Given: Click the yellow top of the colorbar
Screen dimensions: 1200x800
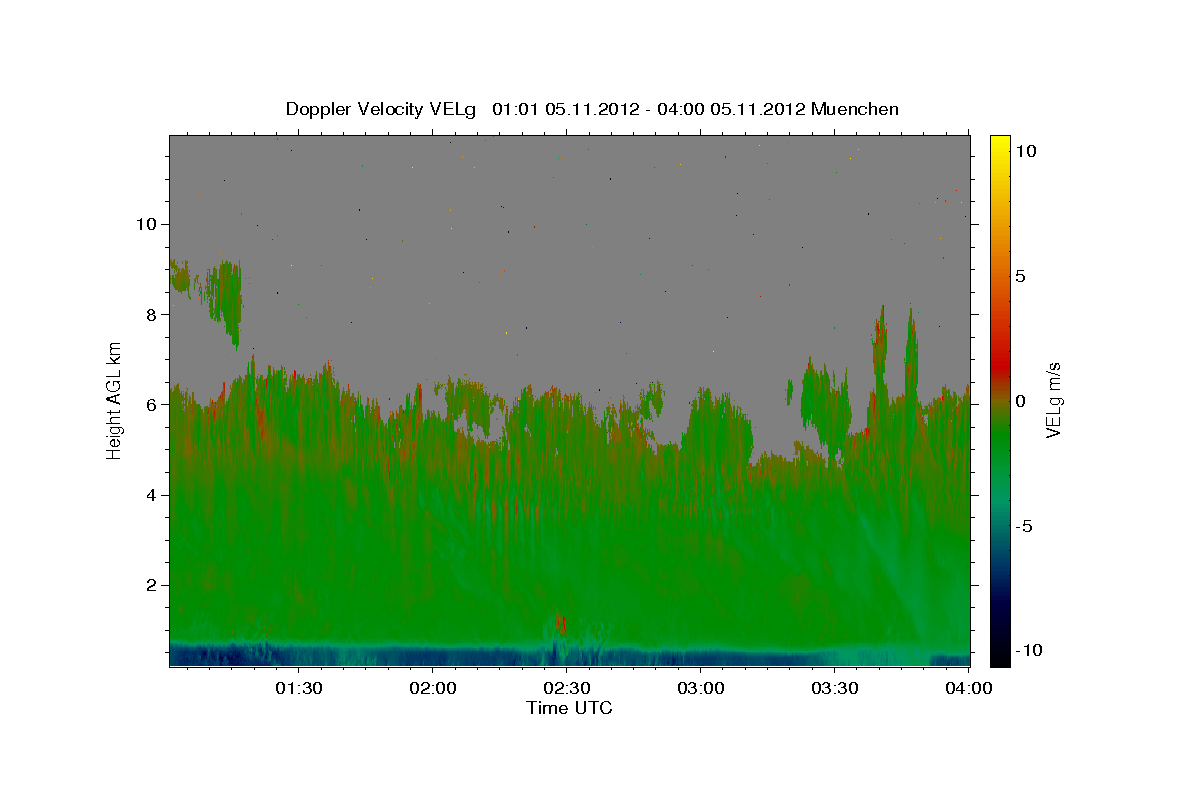Looking at the screenshot, I should coord(1000,145).
